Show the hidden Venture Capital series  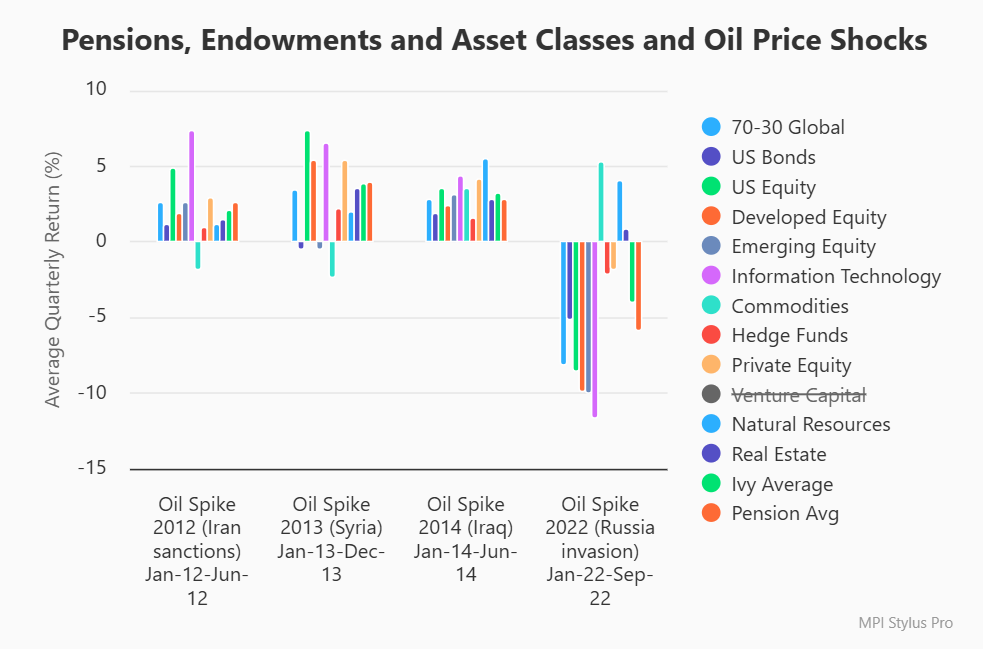(798, 395)
